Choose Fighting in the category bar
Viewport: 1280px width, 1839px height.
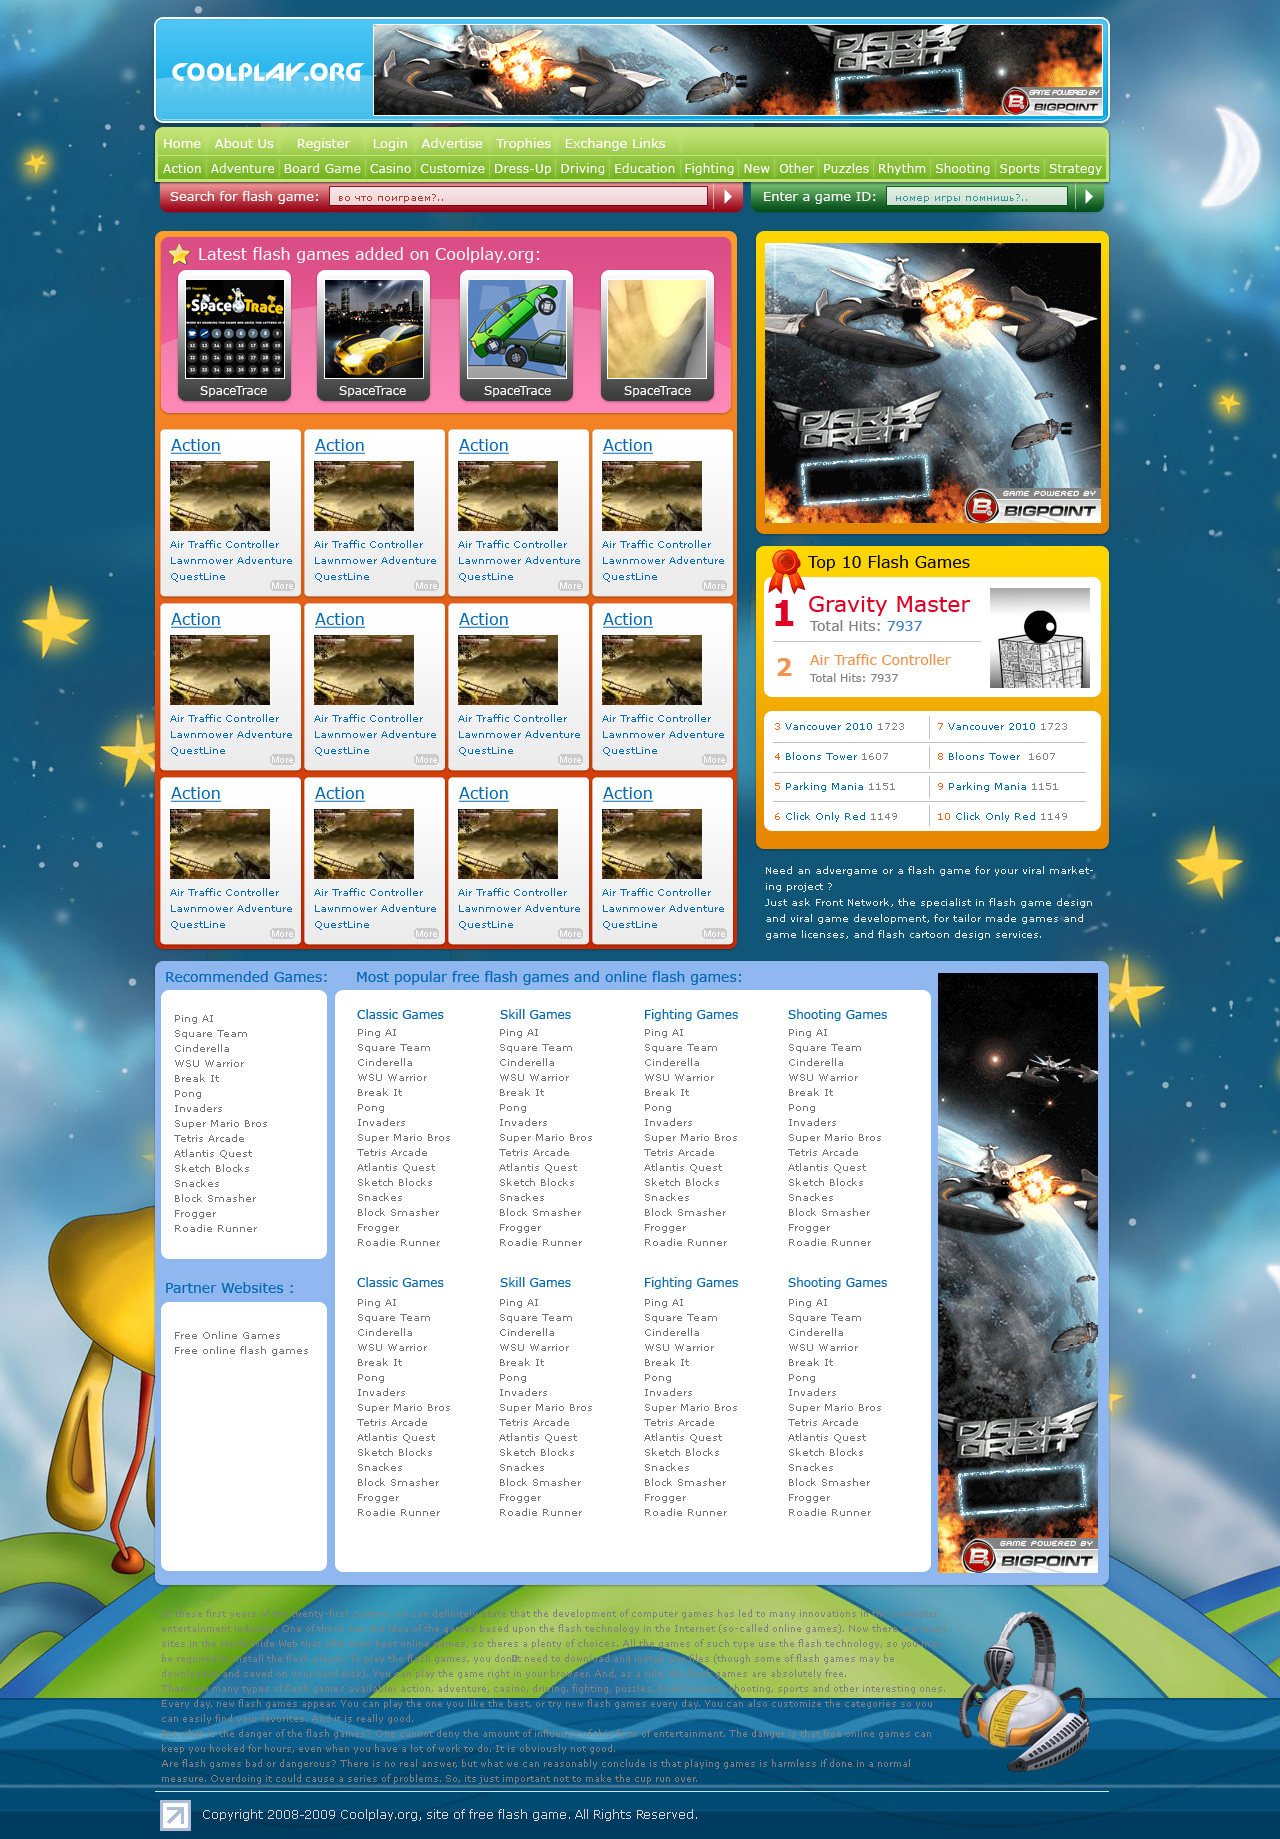point(709,169)
